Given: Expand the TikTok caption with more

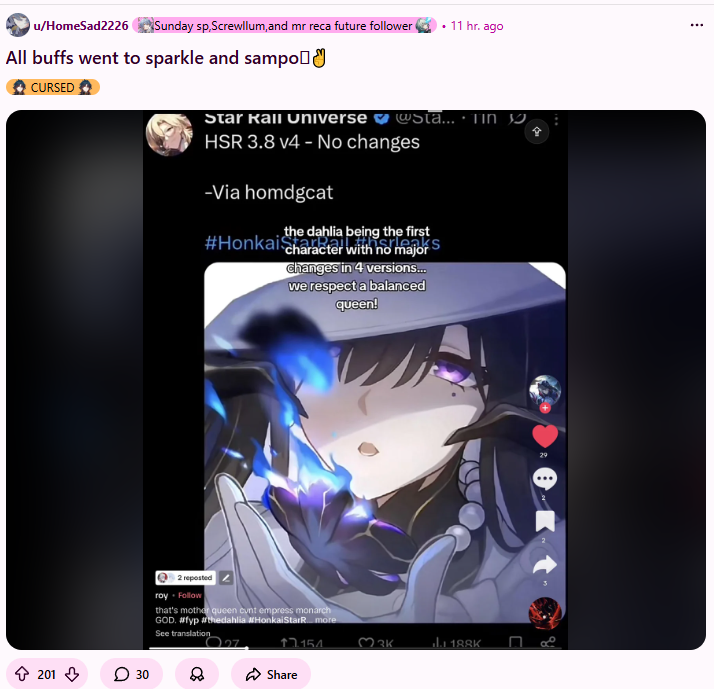Looking at the screenshot, I should click(x=326, y=620).
